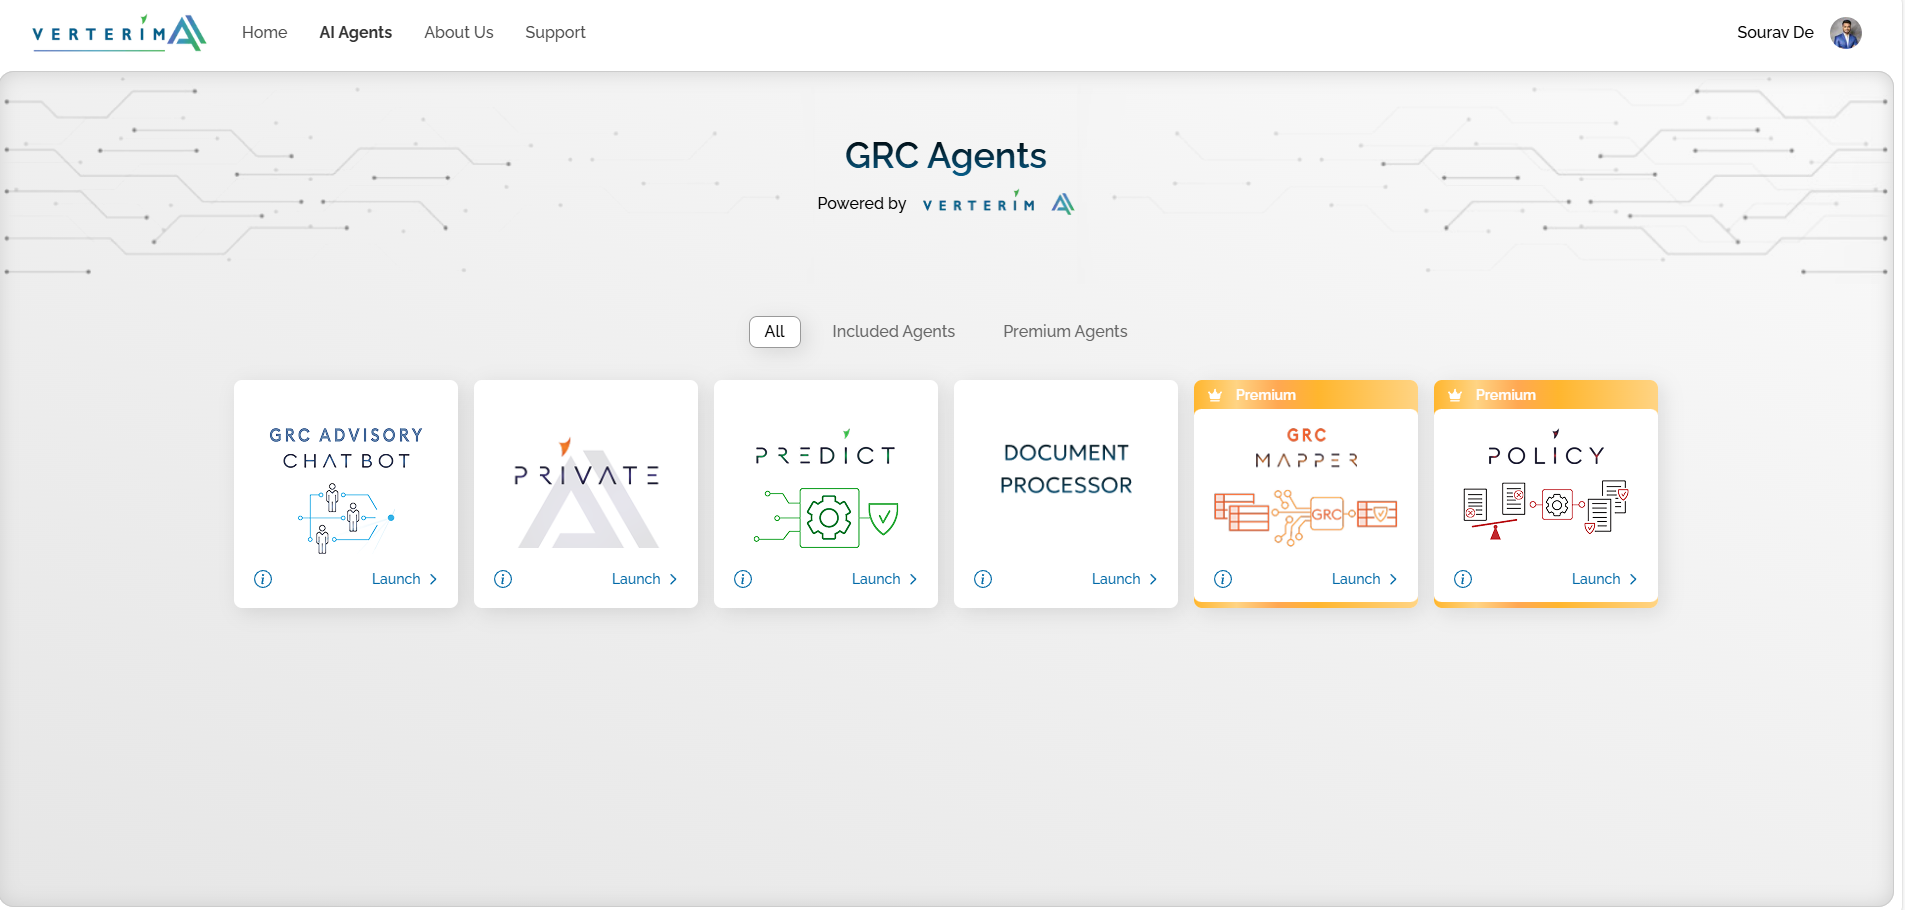
Task: Launch the Predict agent
Action: coord(884,579)
